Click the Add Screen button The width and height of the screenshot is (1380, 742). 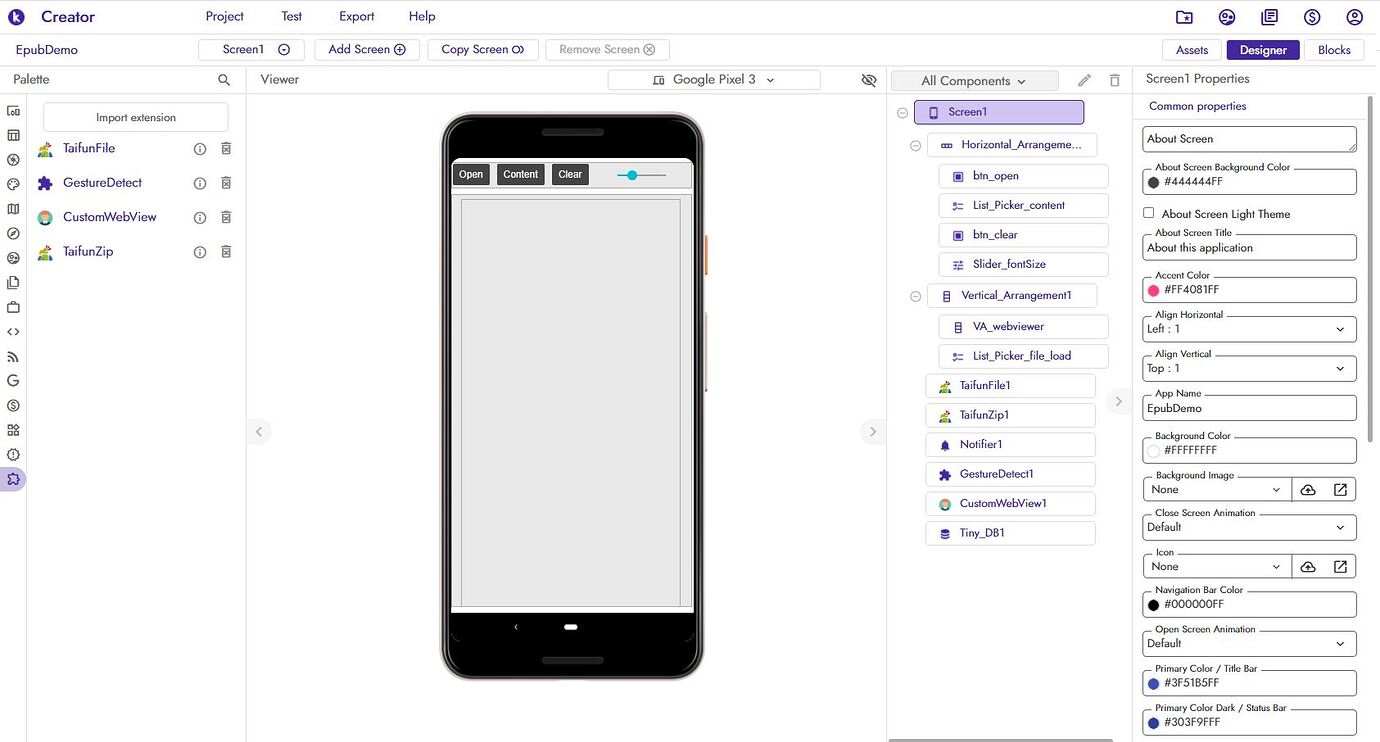click(x=366, y=49)
